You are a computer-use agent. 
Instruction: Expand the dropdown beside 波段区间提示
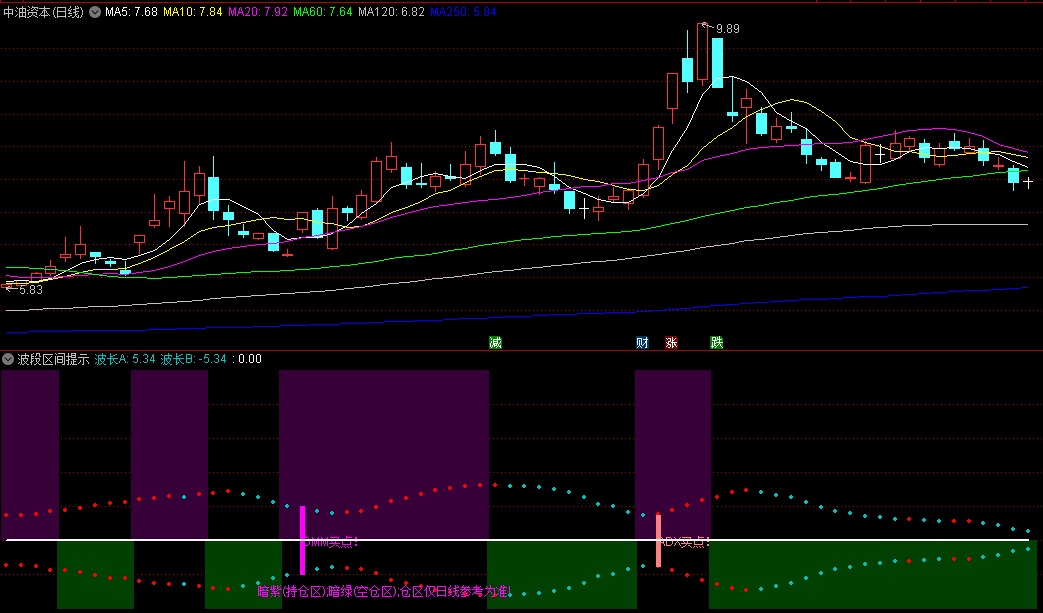[x=8, y=359]
